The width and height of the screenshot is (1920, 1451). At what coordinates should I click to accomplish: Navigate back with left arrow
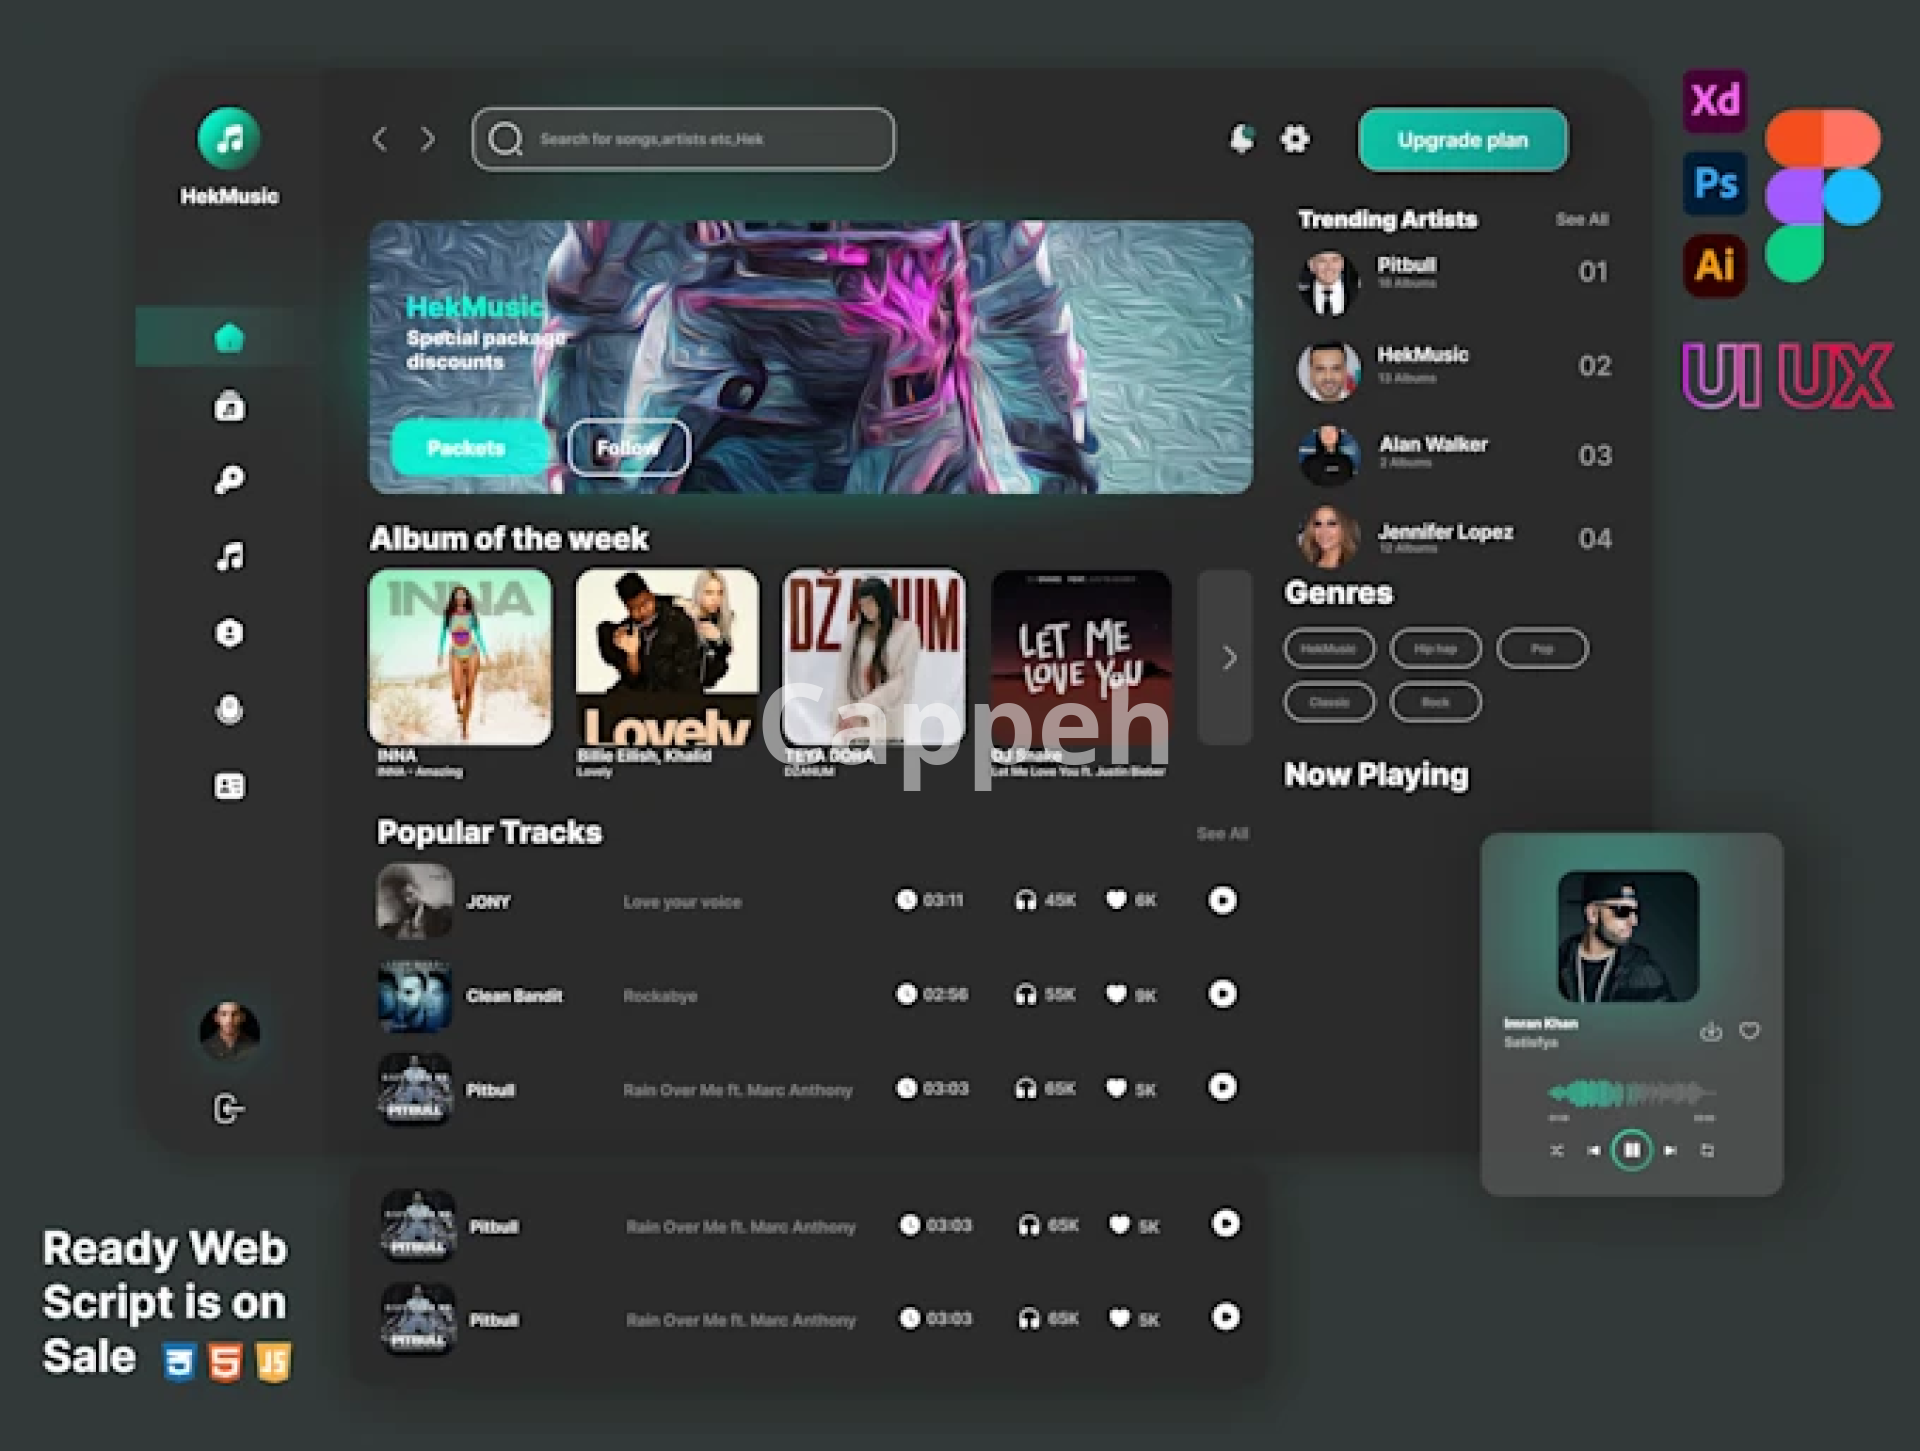pos(380,139)
